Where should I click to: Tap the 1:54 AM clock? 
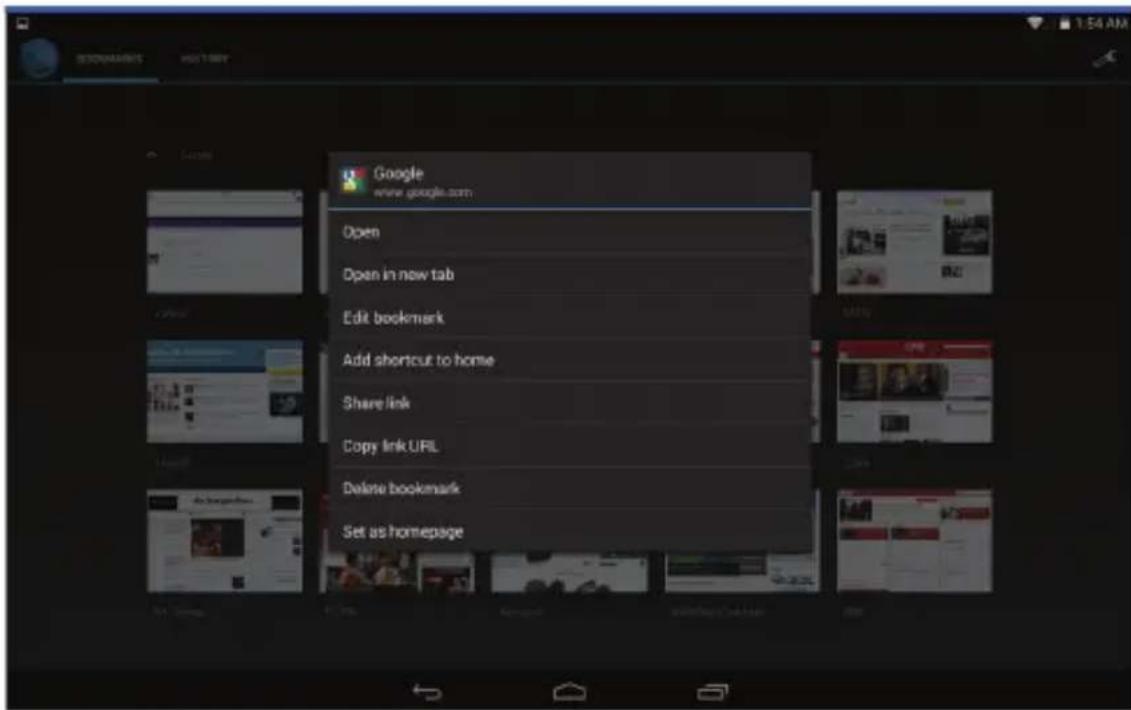click(x=1101, y=23)
